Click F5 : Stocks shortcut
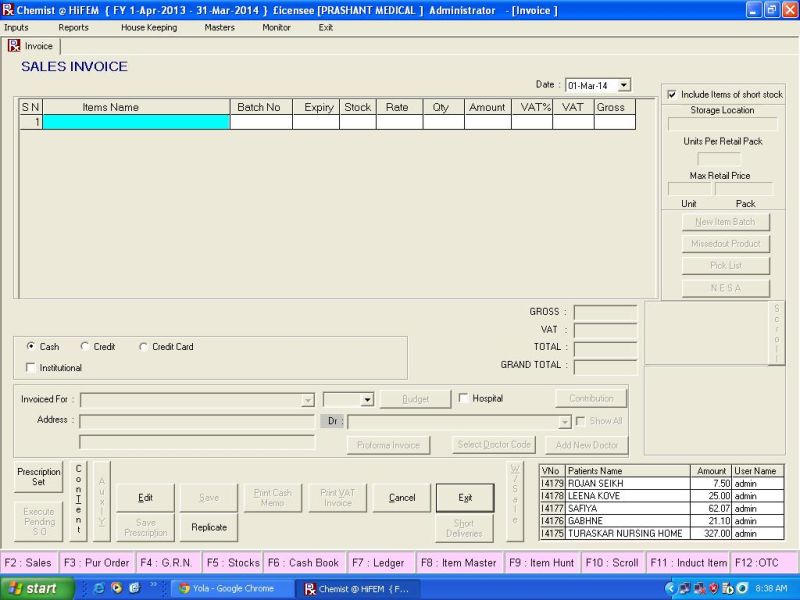The width and height of the screenshot is (800, 600). 233,563
